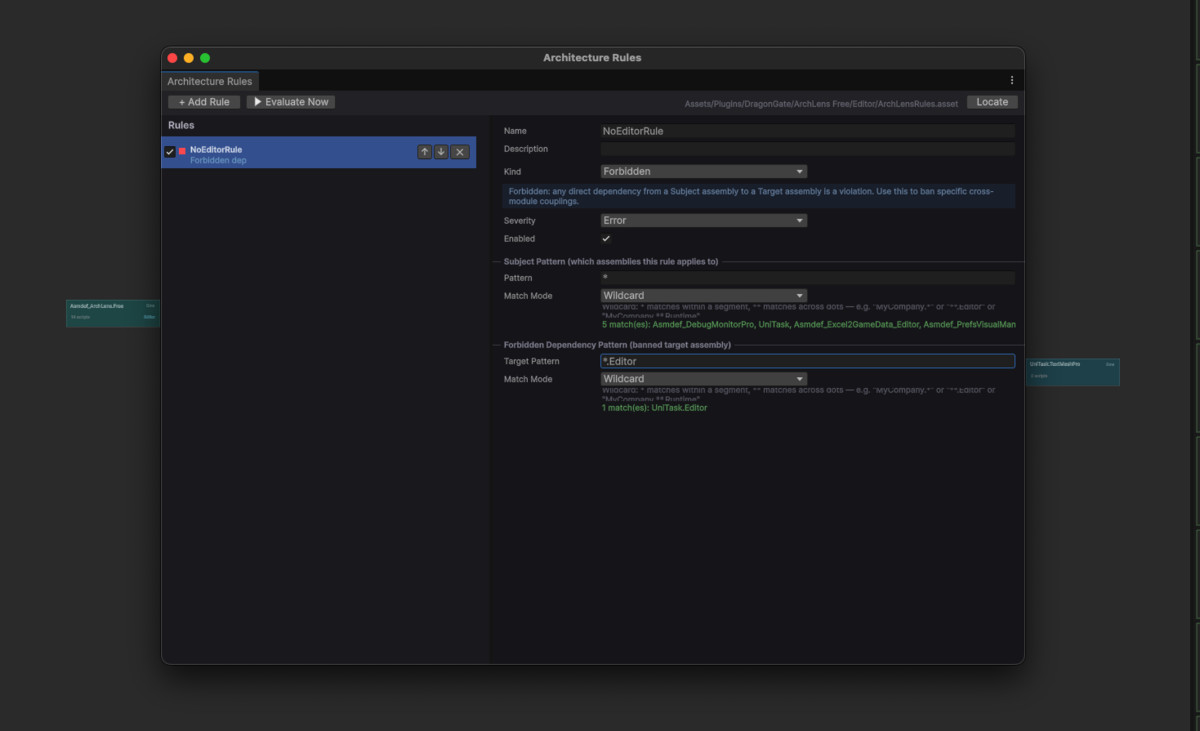
Task: Close the Architecture Rules window
Action: (172, 58)
